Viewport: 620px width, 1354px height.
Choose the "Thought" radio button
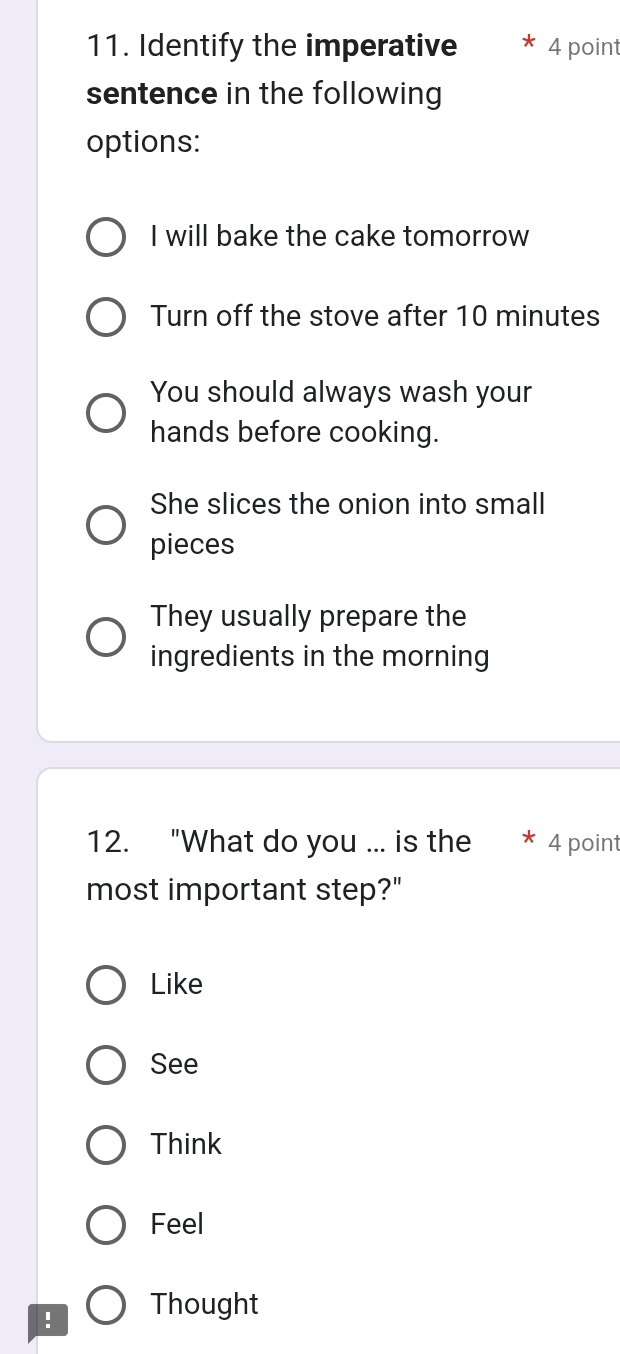point(106,1305)
